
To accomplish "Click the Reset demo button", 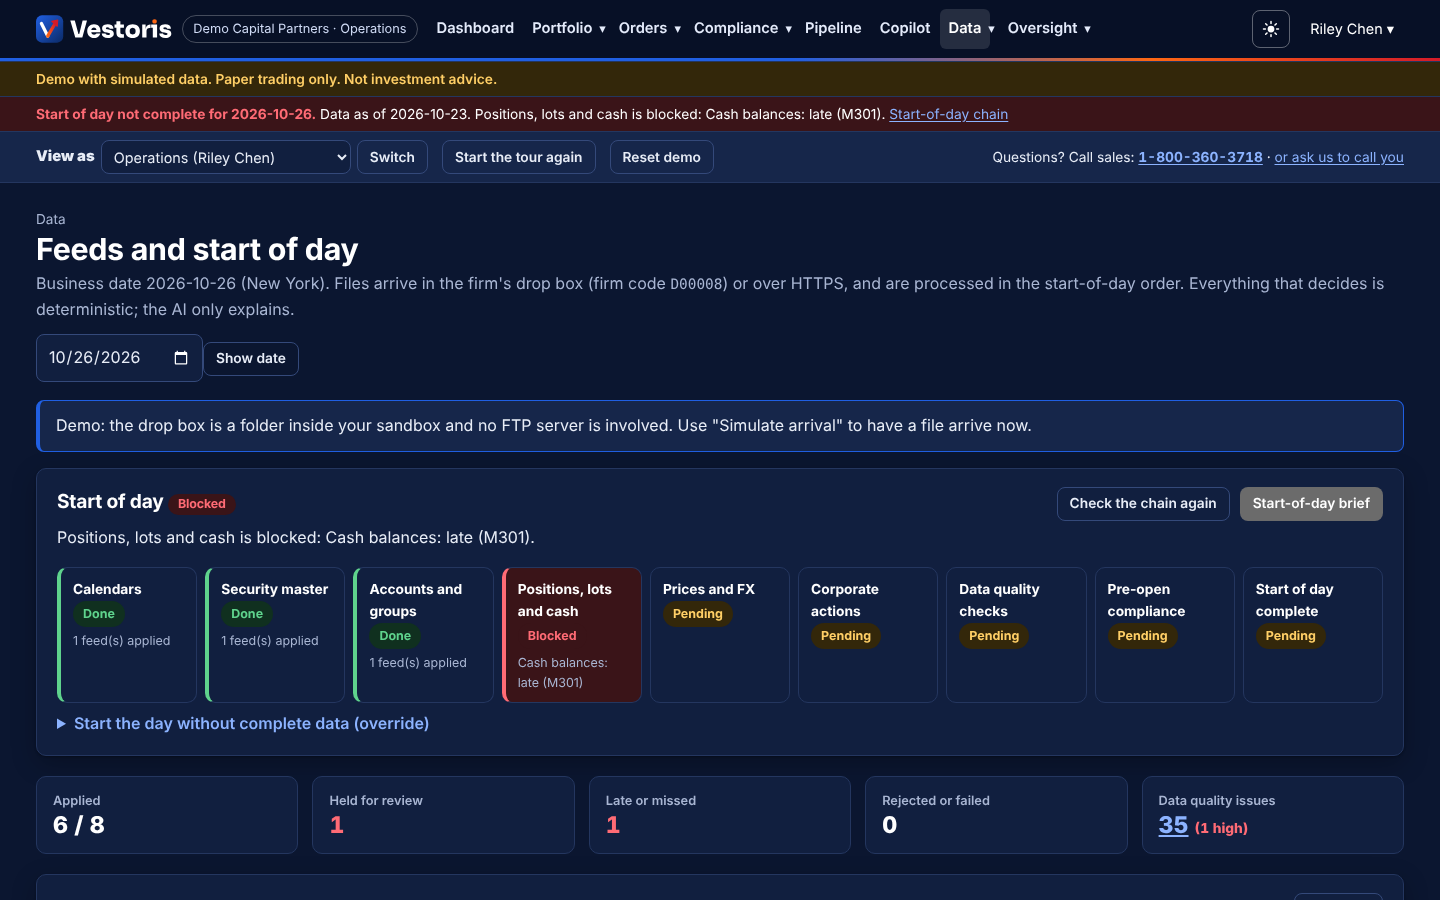I will coord(661,157).
